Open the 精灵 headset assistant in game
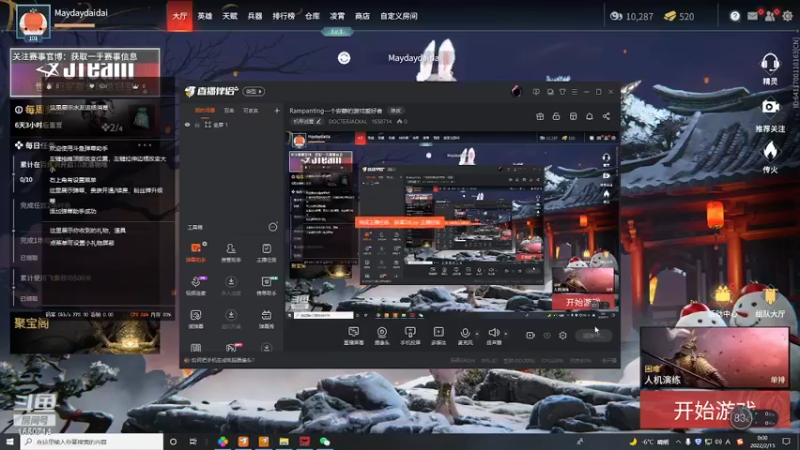The image size is (800, 450). click(770, 69)
